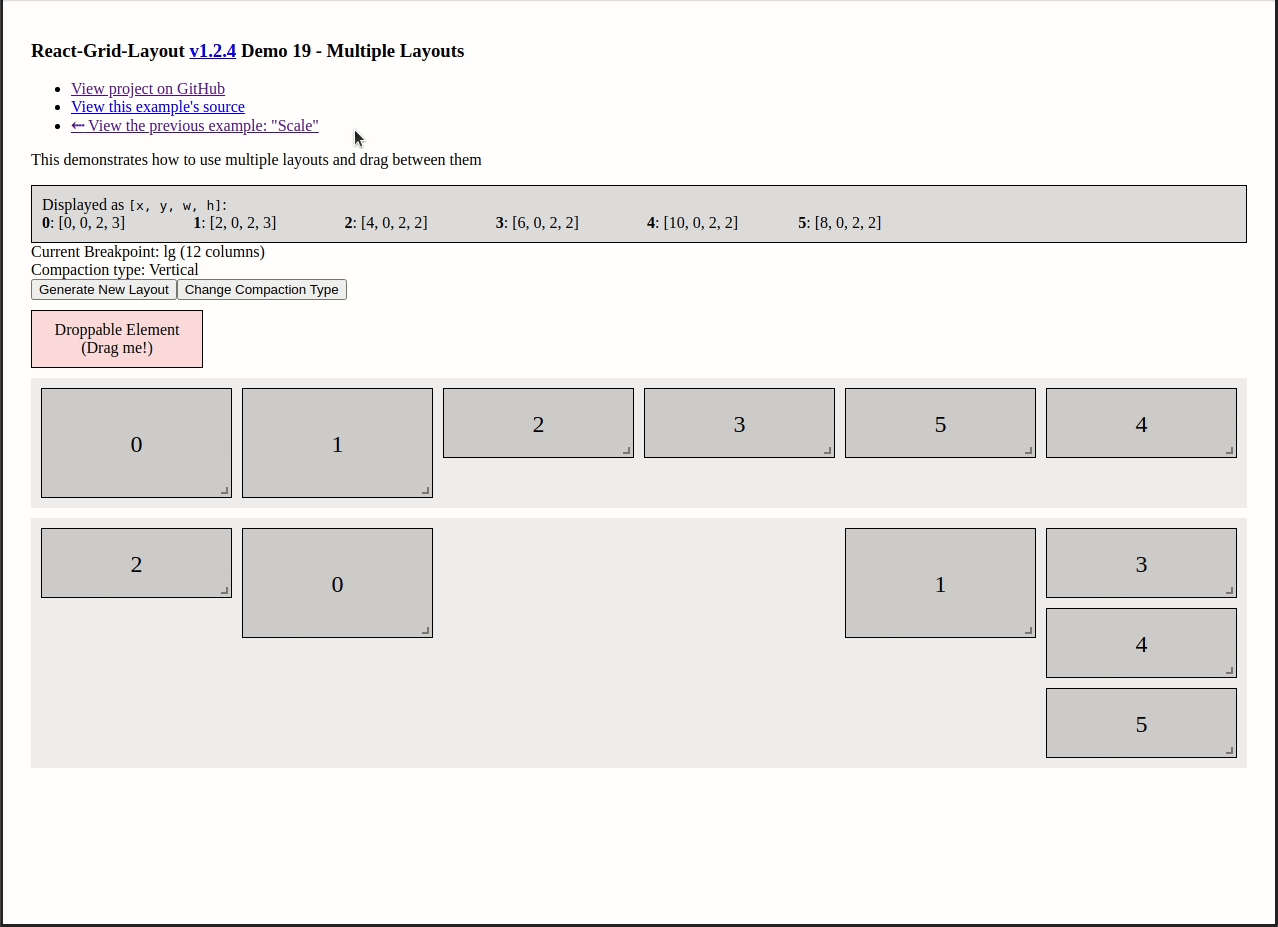This screenshot has width=1278, height=927.
Task: Select grid item 2 in bottom layout
Action: pyautogui.click(x=136, y=563)
